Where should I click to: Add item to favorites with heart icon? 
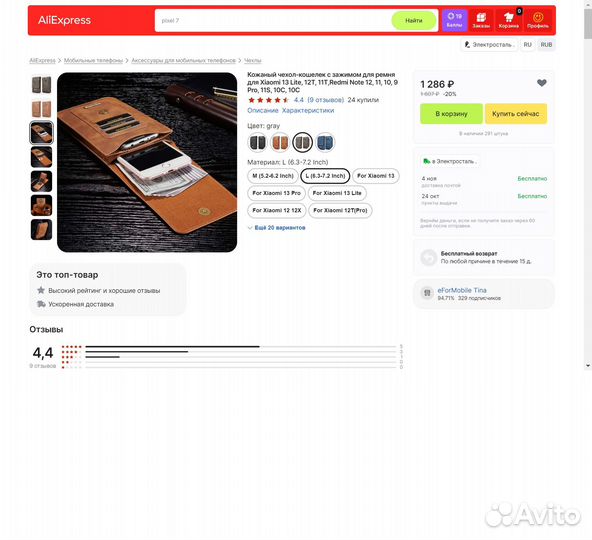[x=541, y=83]
